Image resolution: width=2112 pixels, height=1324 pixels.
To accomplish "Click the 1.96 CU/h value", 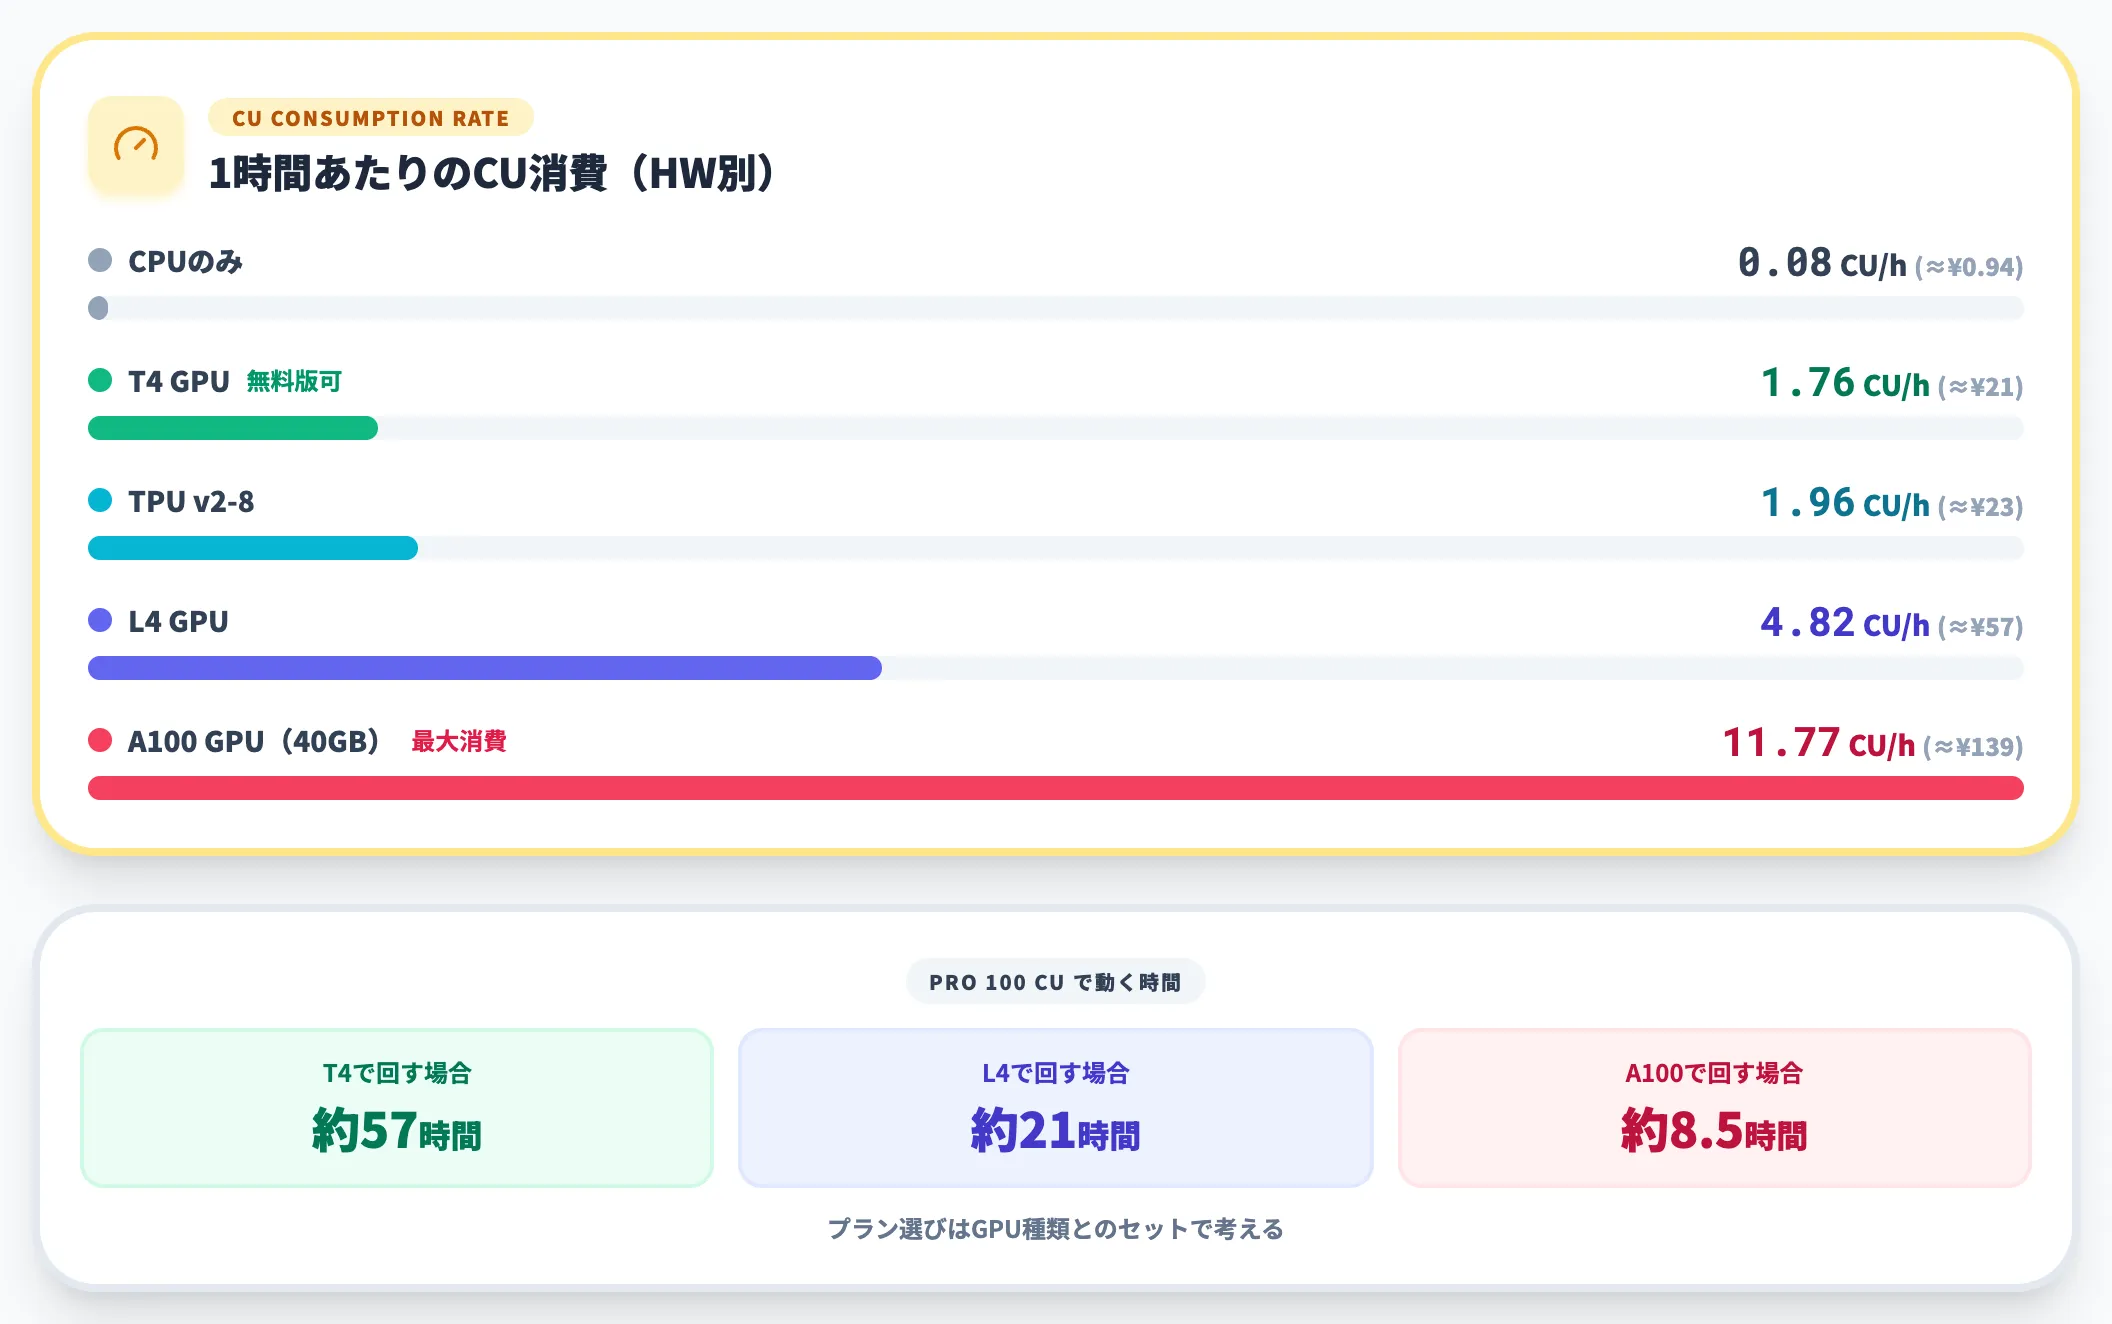I will 1845,504.
